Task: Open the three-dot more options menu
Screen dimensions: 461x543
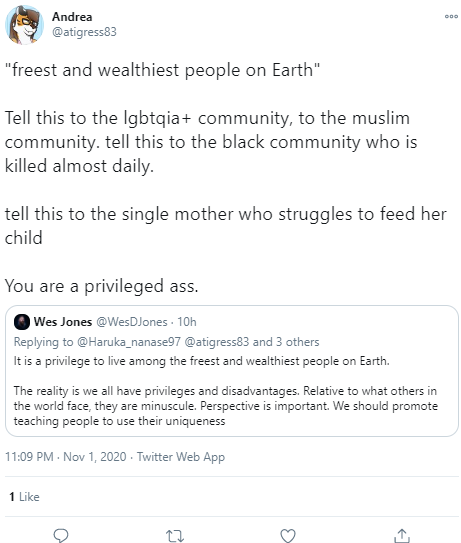Action: pos(451,16)
